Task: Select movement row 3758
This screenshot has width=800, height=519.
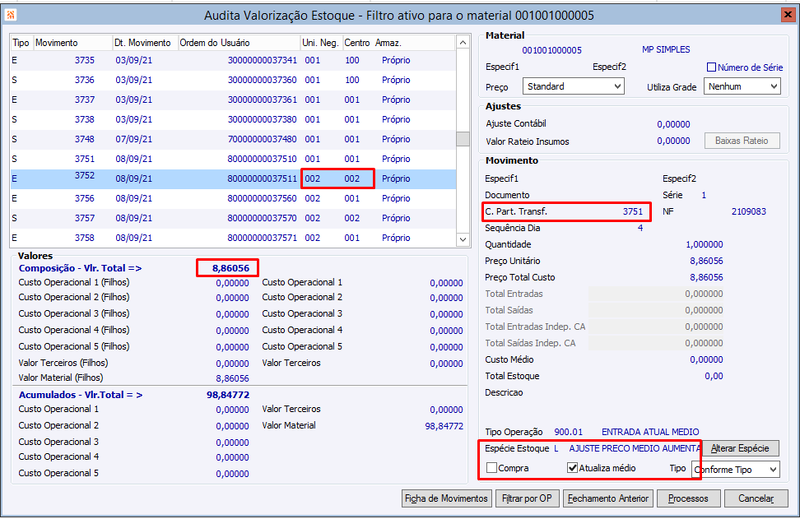Action: [233, 238]
